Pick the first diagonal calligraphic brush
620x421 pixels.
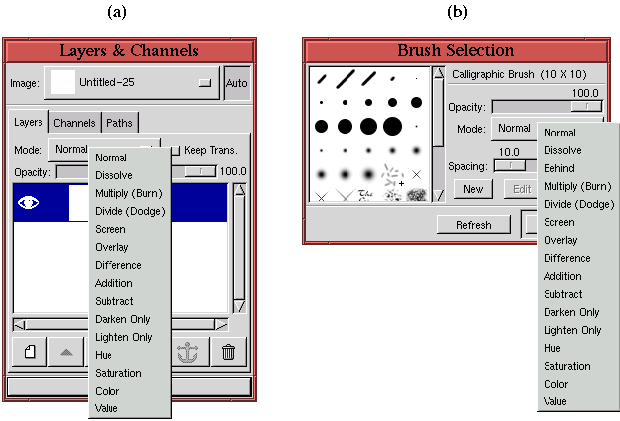tap(321, 78)
